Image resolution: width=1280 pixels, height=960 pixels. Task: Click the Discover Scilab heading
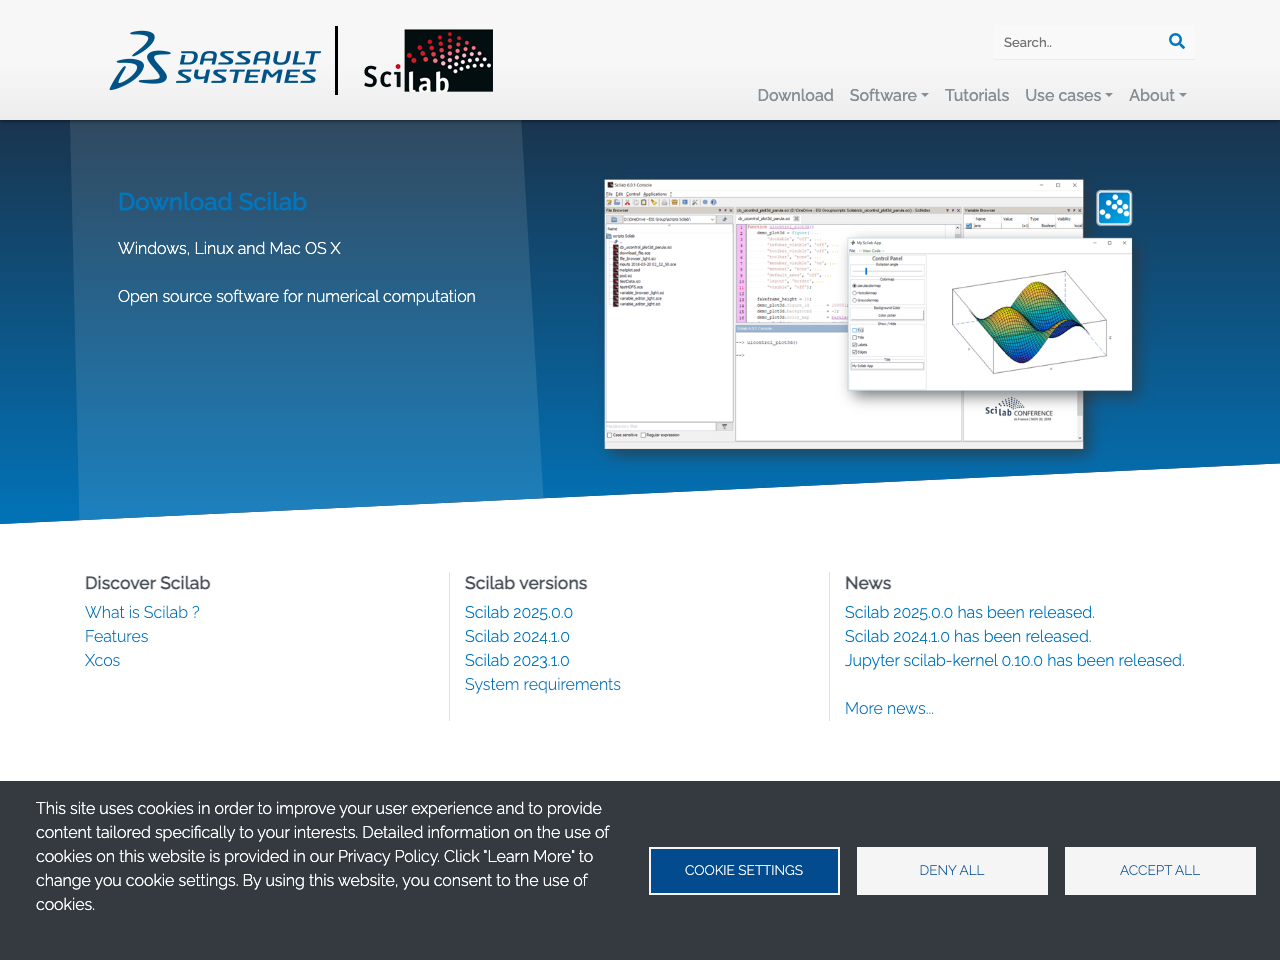147,583
